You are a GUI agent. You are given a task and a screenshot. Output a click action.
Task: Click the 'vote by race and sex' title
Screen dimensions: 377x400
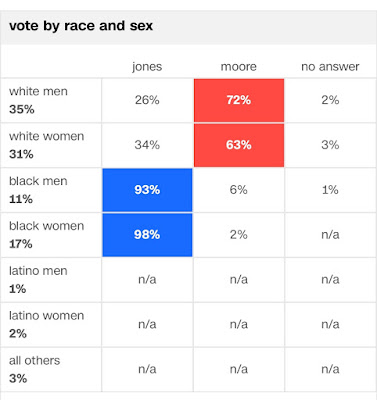pyautogui.click(x=81, y=26)
